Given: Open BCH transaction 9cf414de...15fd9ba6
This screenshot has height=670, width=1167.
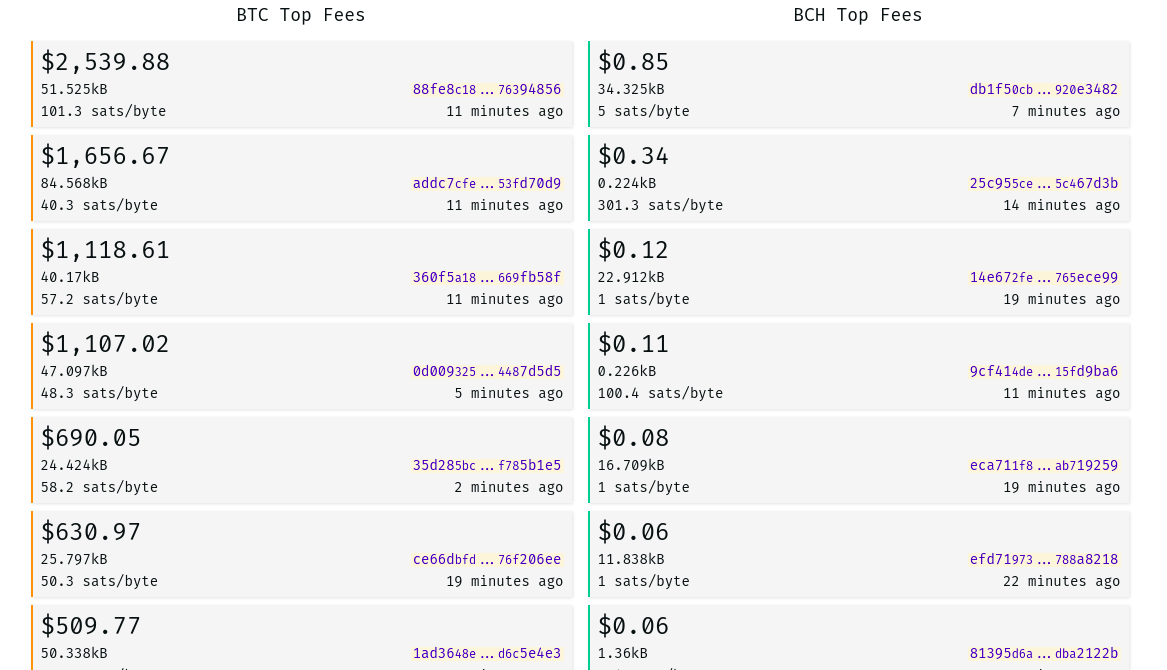Looking at the screenshot, I should 1043,371.
